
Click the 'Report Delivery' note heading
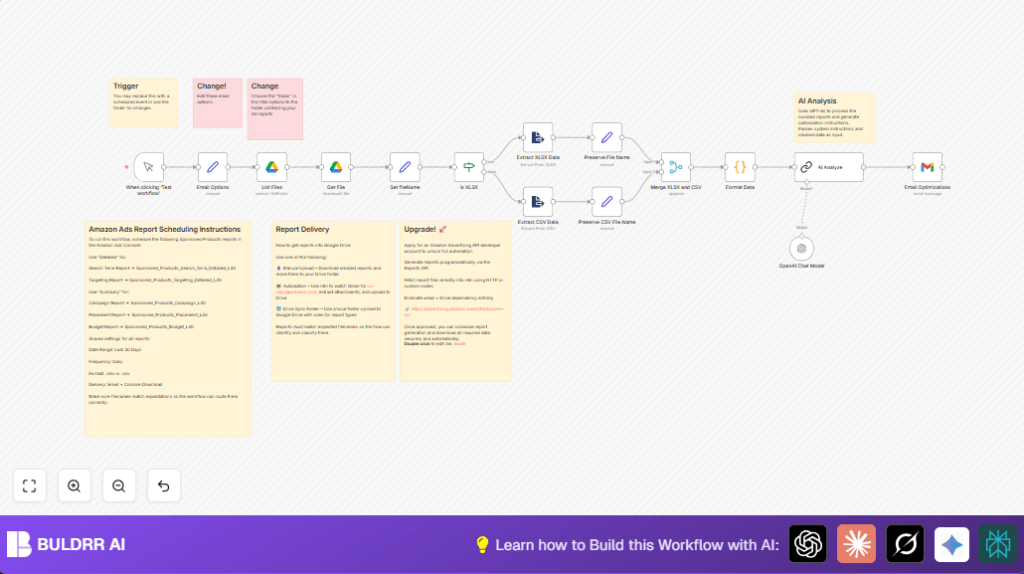(302, 229)
